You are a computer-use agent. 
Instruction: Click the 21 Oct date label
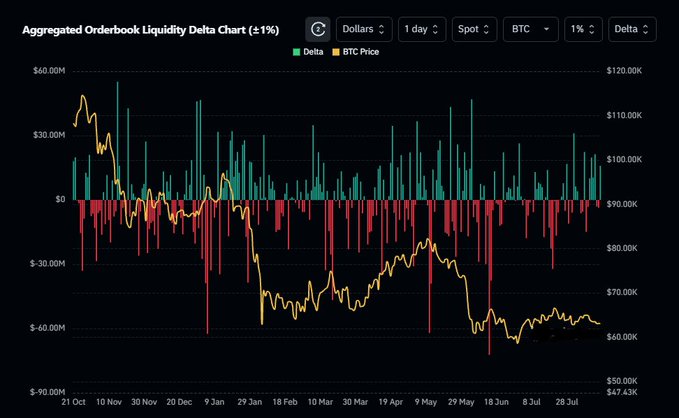73,402
